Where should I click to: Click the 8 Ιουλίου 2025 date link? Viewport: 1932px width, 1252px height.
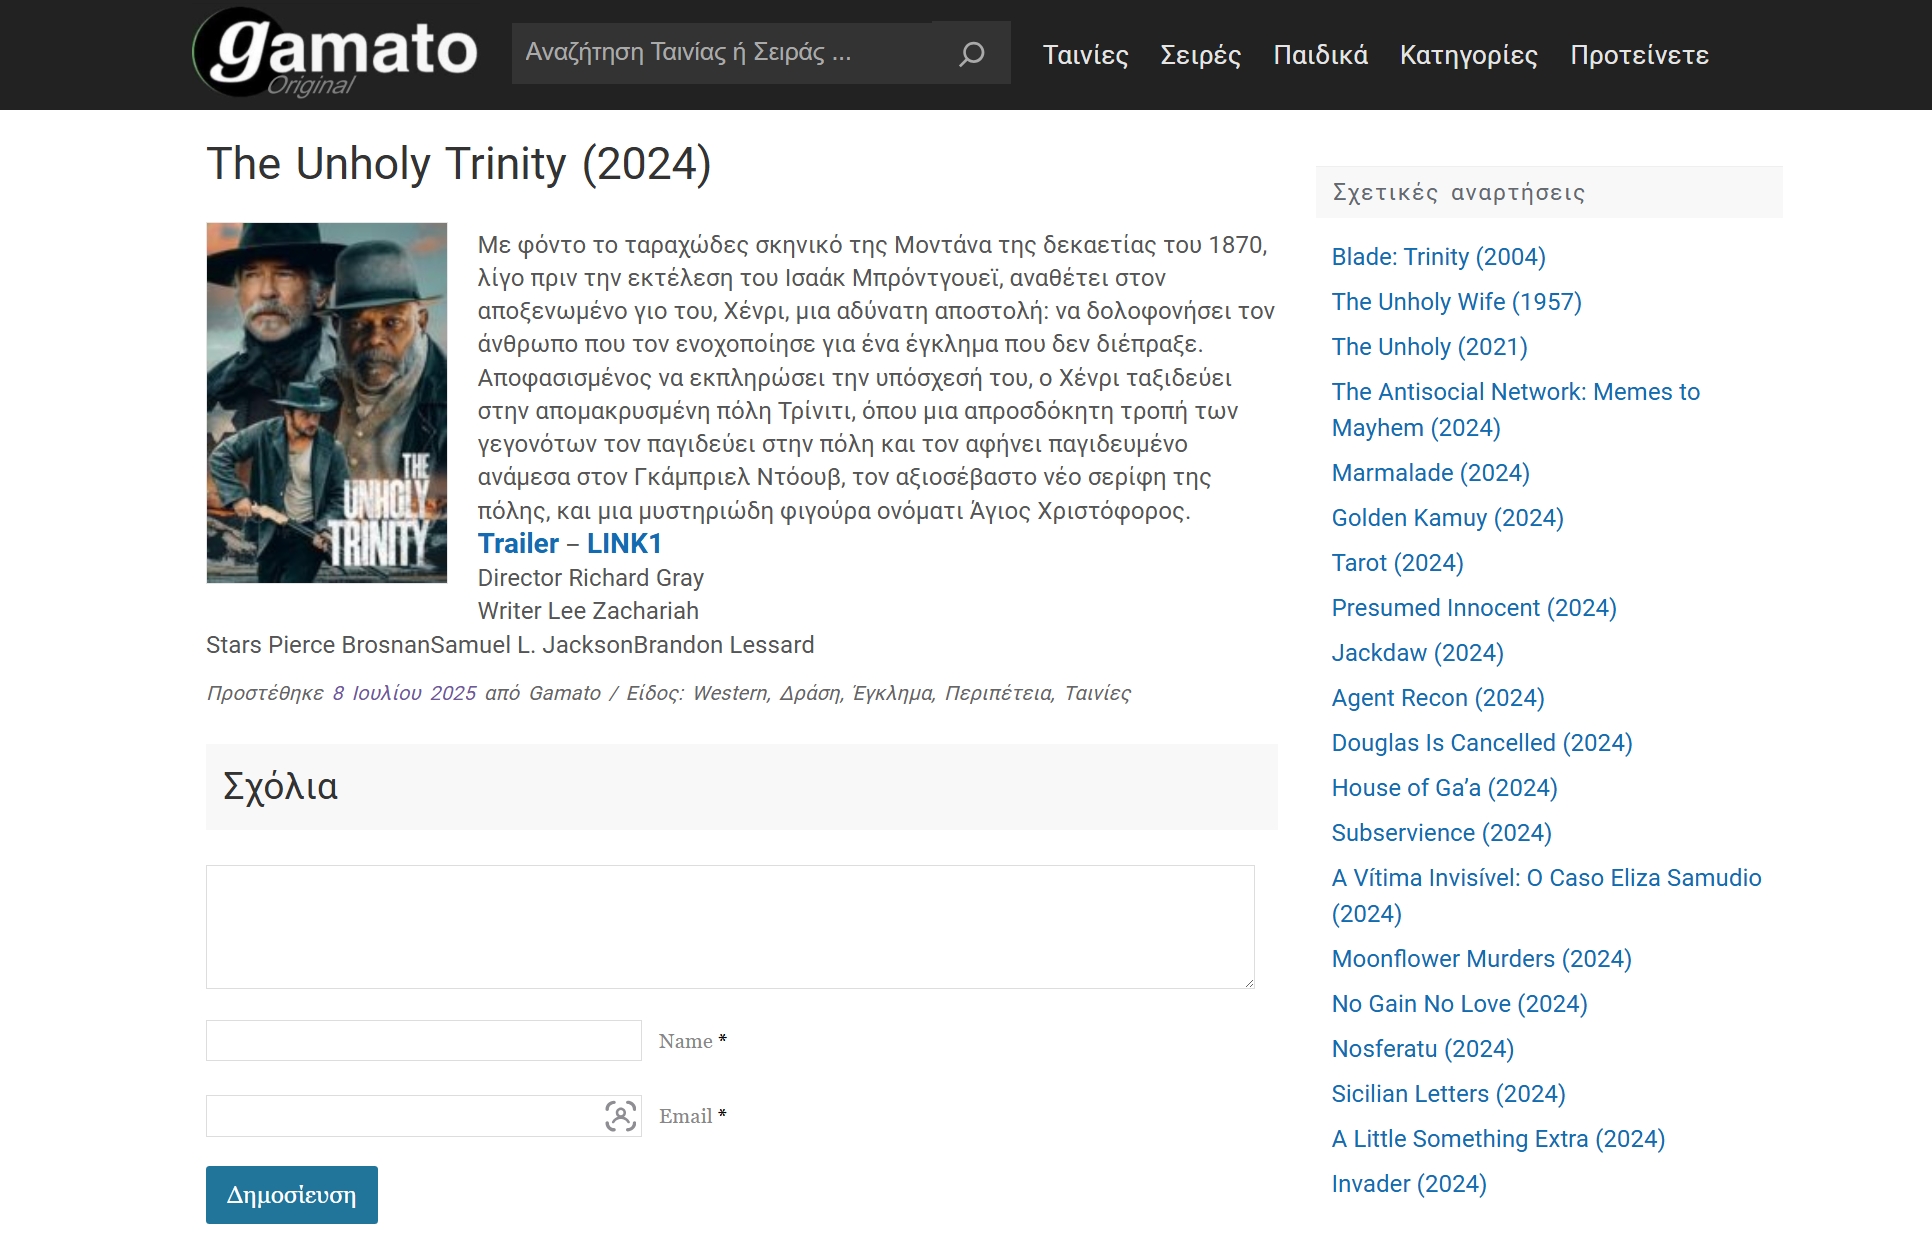[x=404, y=693]
